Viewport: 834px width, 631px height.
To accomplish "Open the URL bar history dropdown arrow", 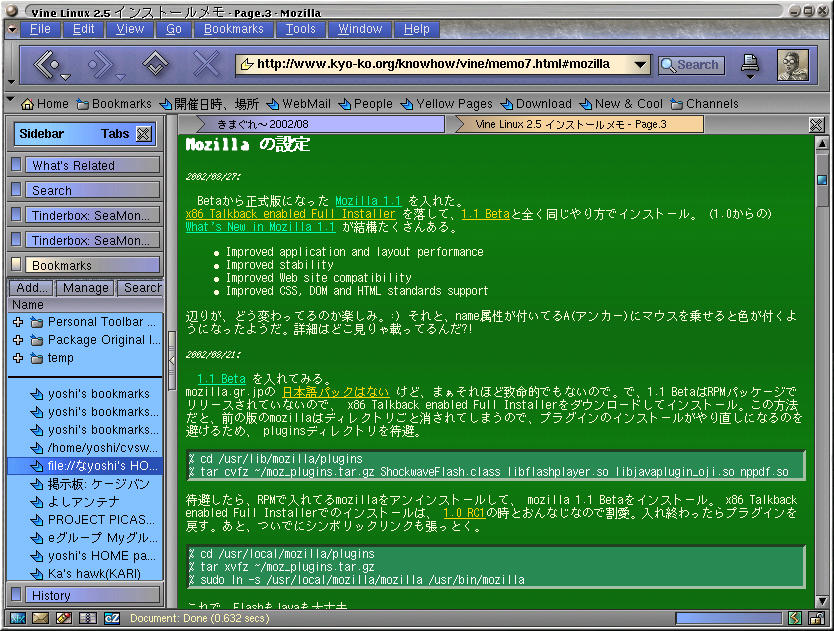I will pyautogui.click(x=640, y=65).
